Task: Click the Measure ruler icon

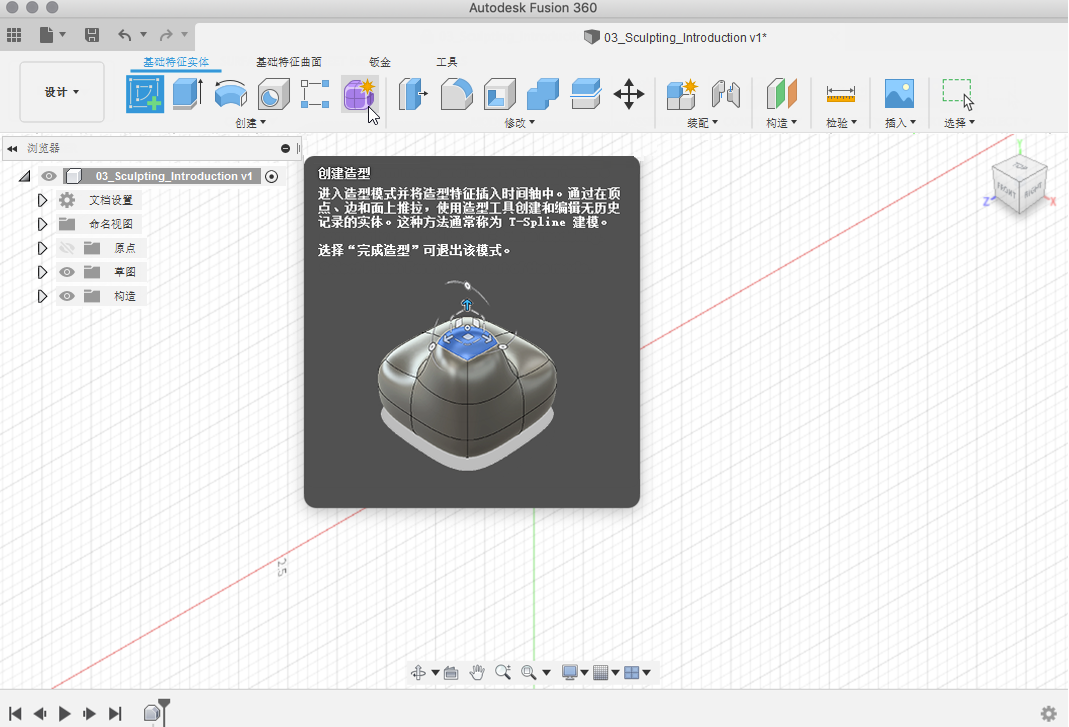Action: click(x=840, y=95)
